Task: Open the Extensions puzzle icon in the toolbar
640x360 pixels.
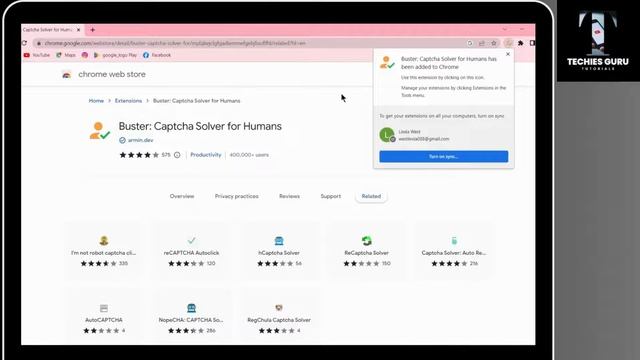Action: pyautogui.click(x=520, y=43)
